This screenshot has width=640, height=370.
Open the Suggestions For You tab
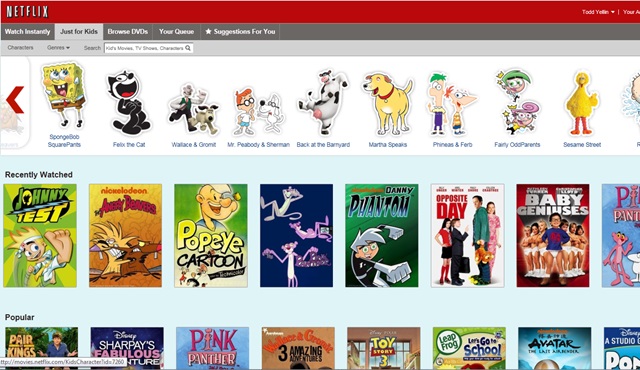(x=240, y=31)
